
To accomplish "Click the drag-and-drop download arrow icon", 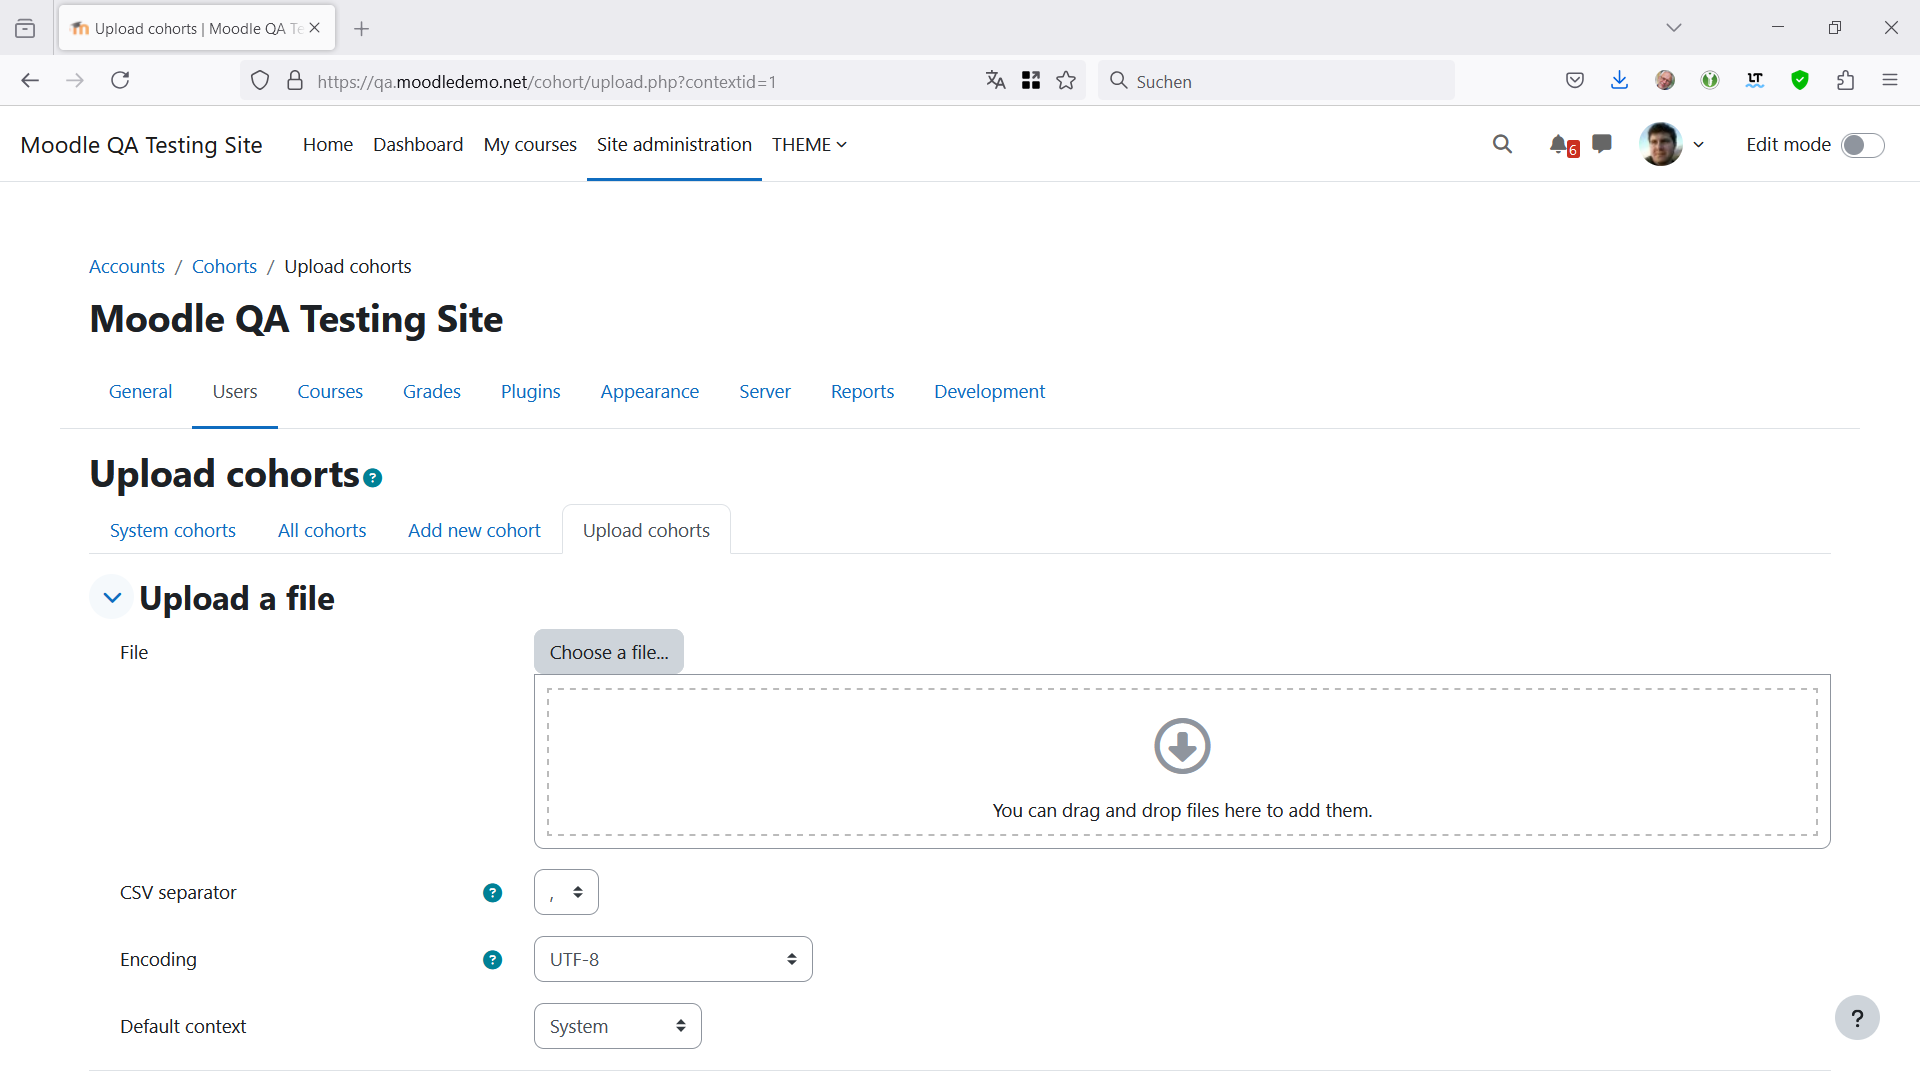I will pyautogui.click(x=1182, y=746).
